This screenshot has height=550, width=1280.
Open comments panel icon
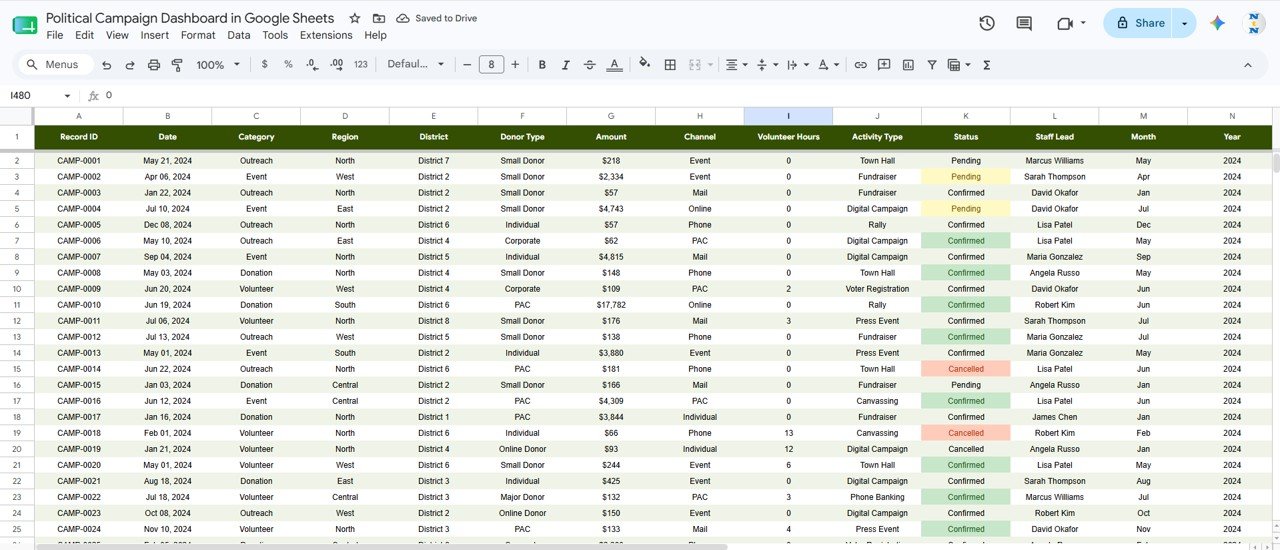[1024, 23]
